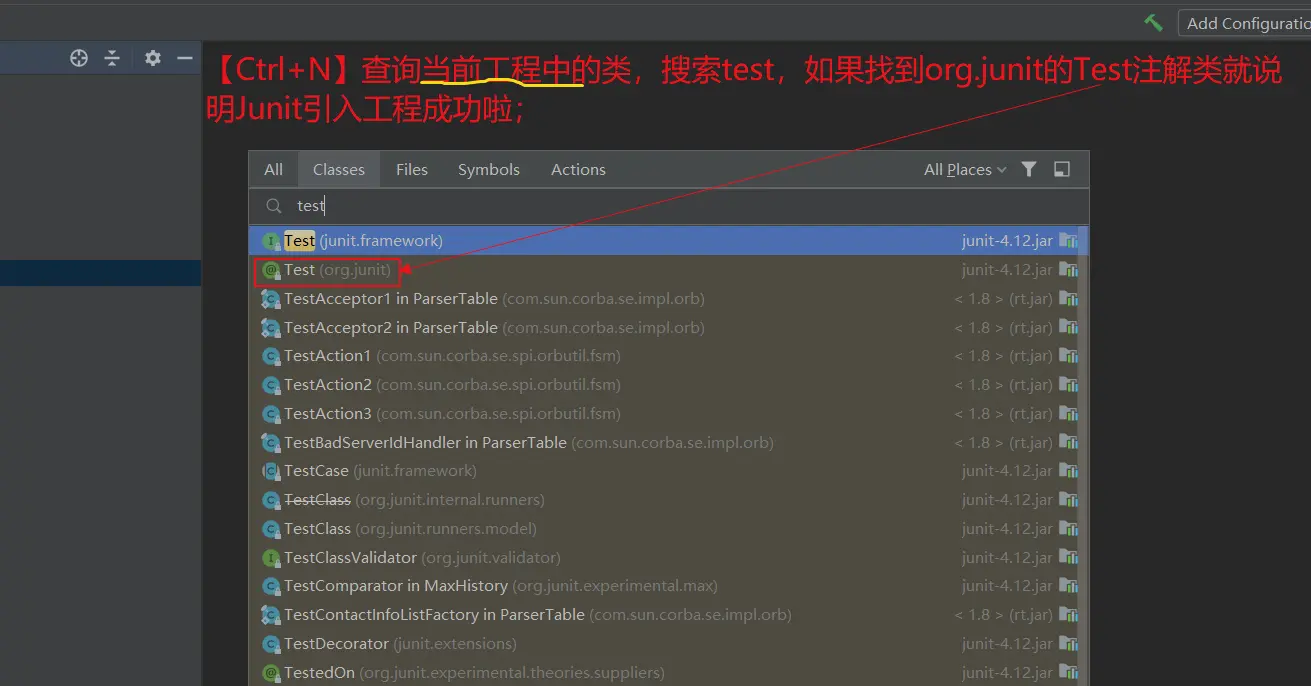This screenshot has width=1311, height=686.
Task: Click class icon beside TestAcceptor1
Action: tap(270, 299)
